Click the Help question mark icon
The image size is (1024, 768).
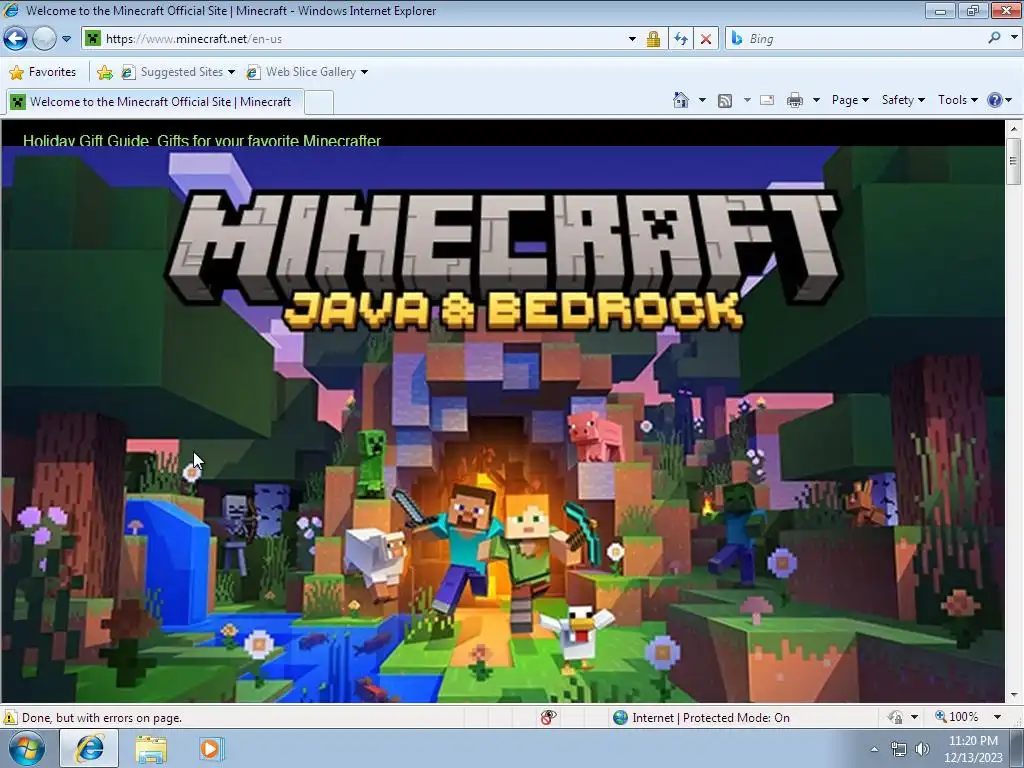tap(995, 100)
